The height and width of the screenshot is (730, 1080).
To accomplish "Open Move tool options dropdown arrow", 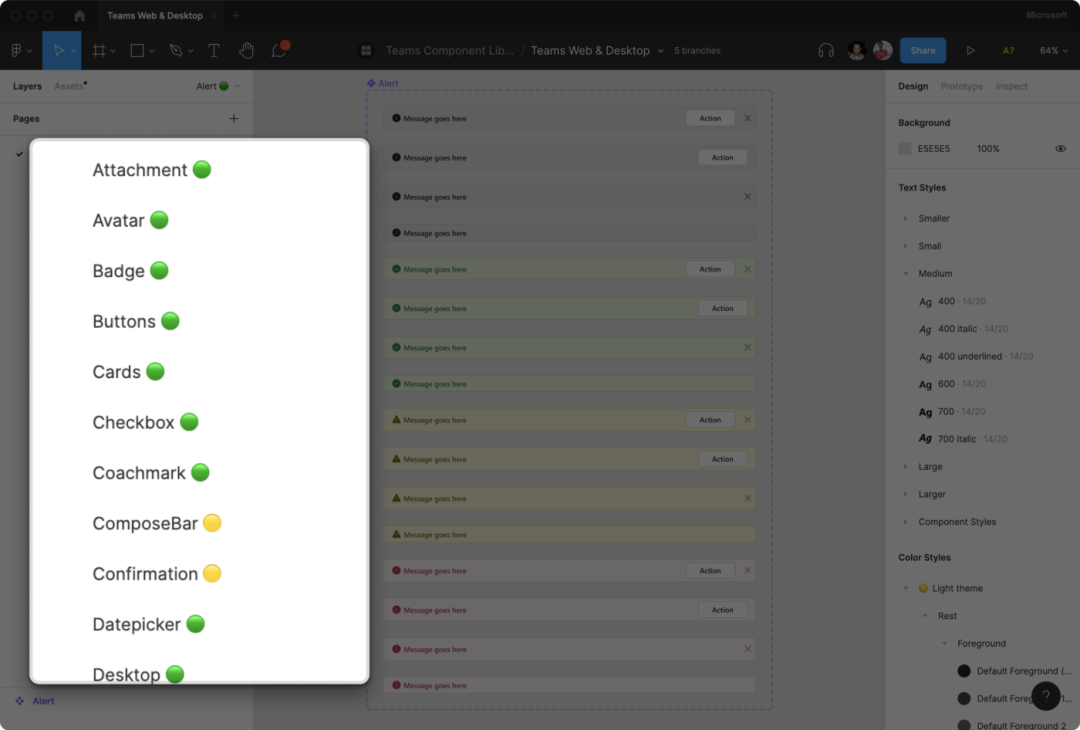I will (74, 51).
